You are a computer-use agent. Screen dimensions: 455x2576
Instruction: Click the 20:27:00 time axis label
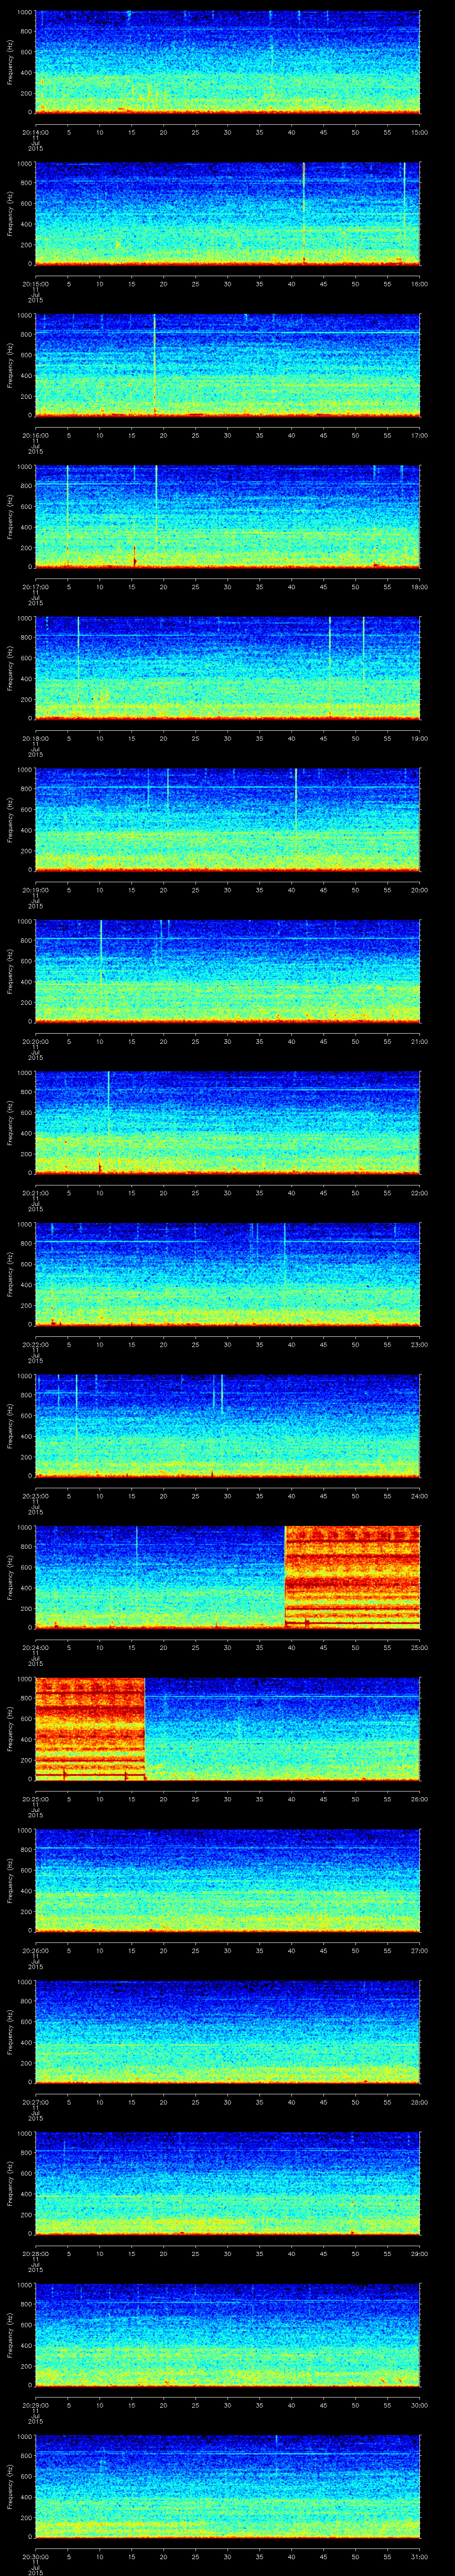tap(35, 2102)
